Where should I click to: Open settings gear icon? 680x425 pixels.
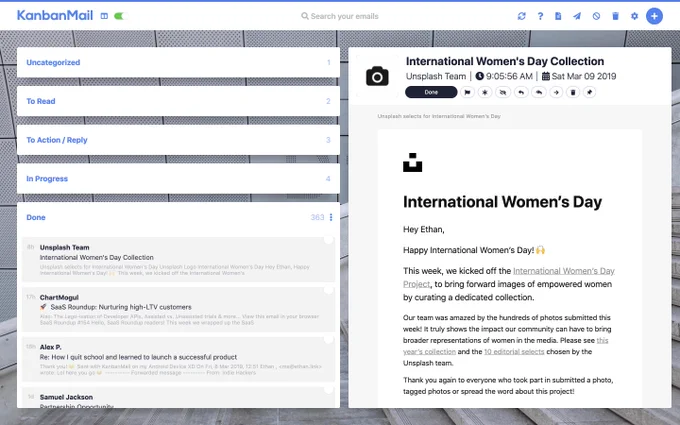pos(634,16)
